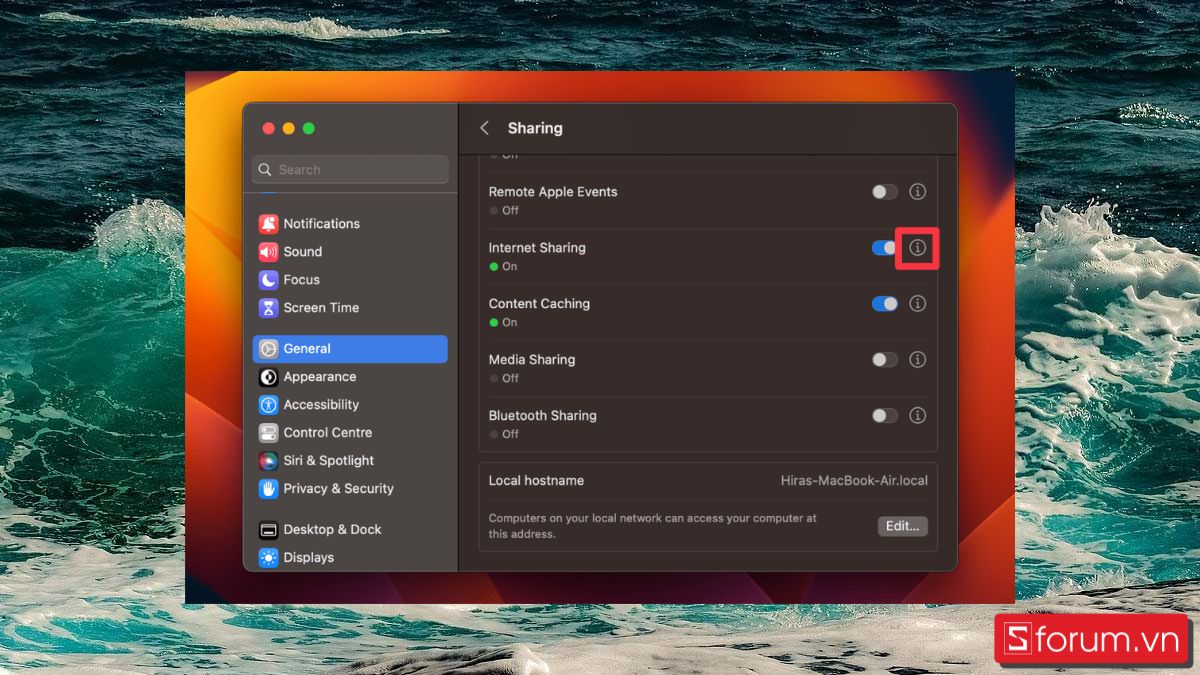Go back using the Sharing back chevron

[x=484, y=128]
